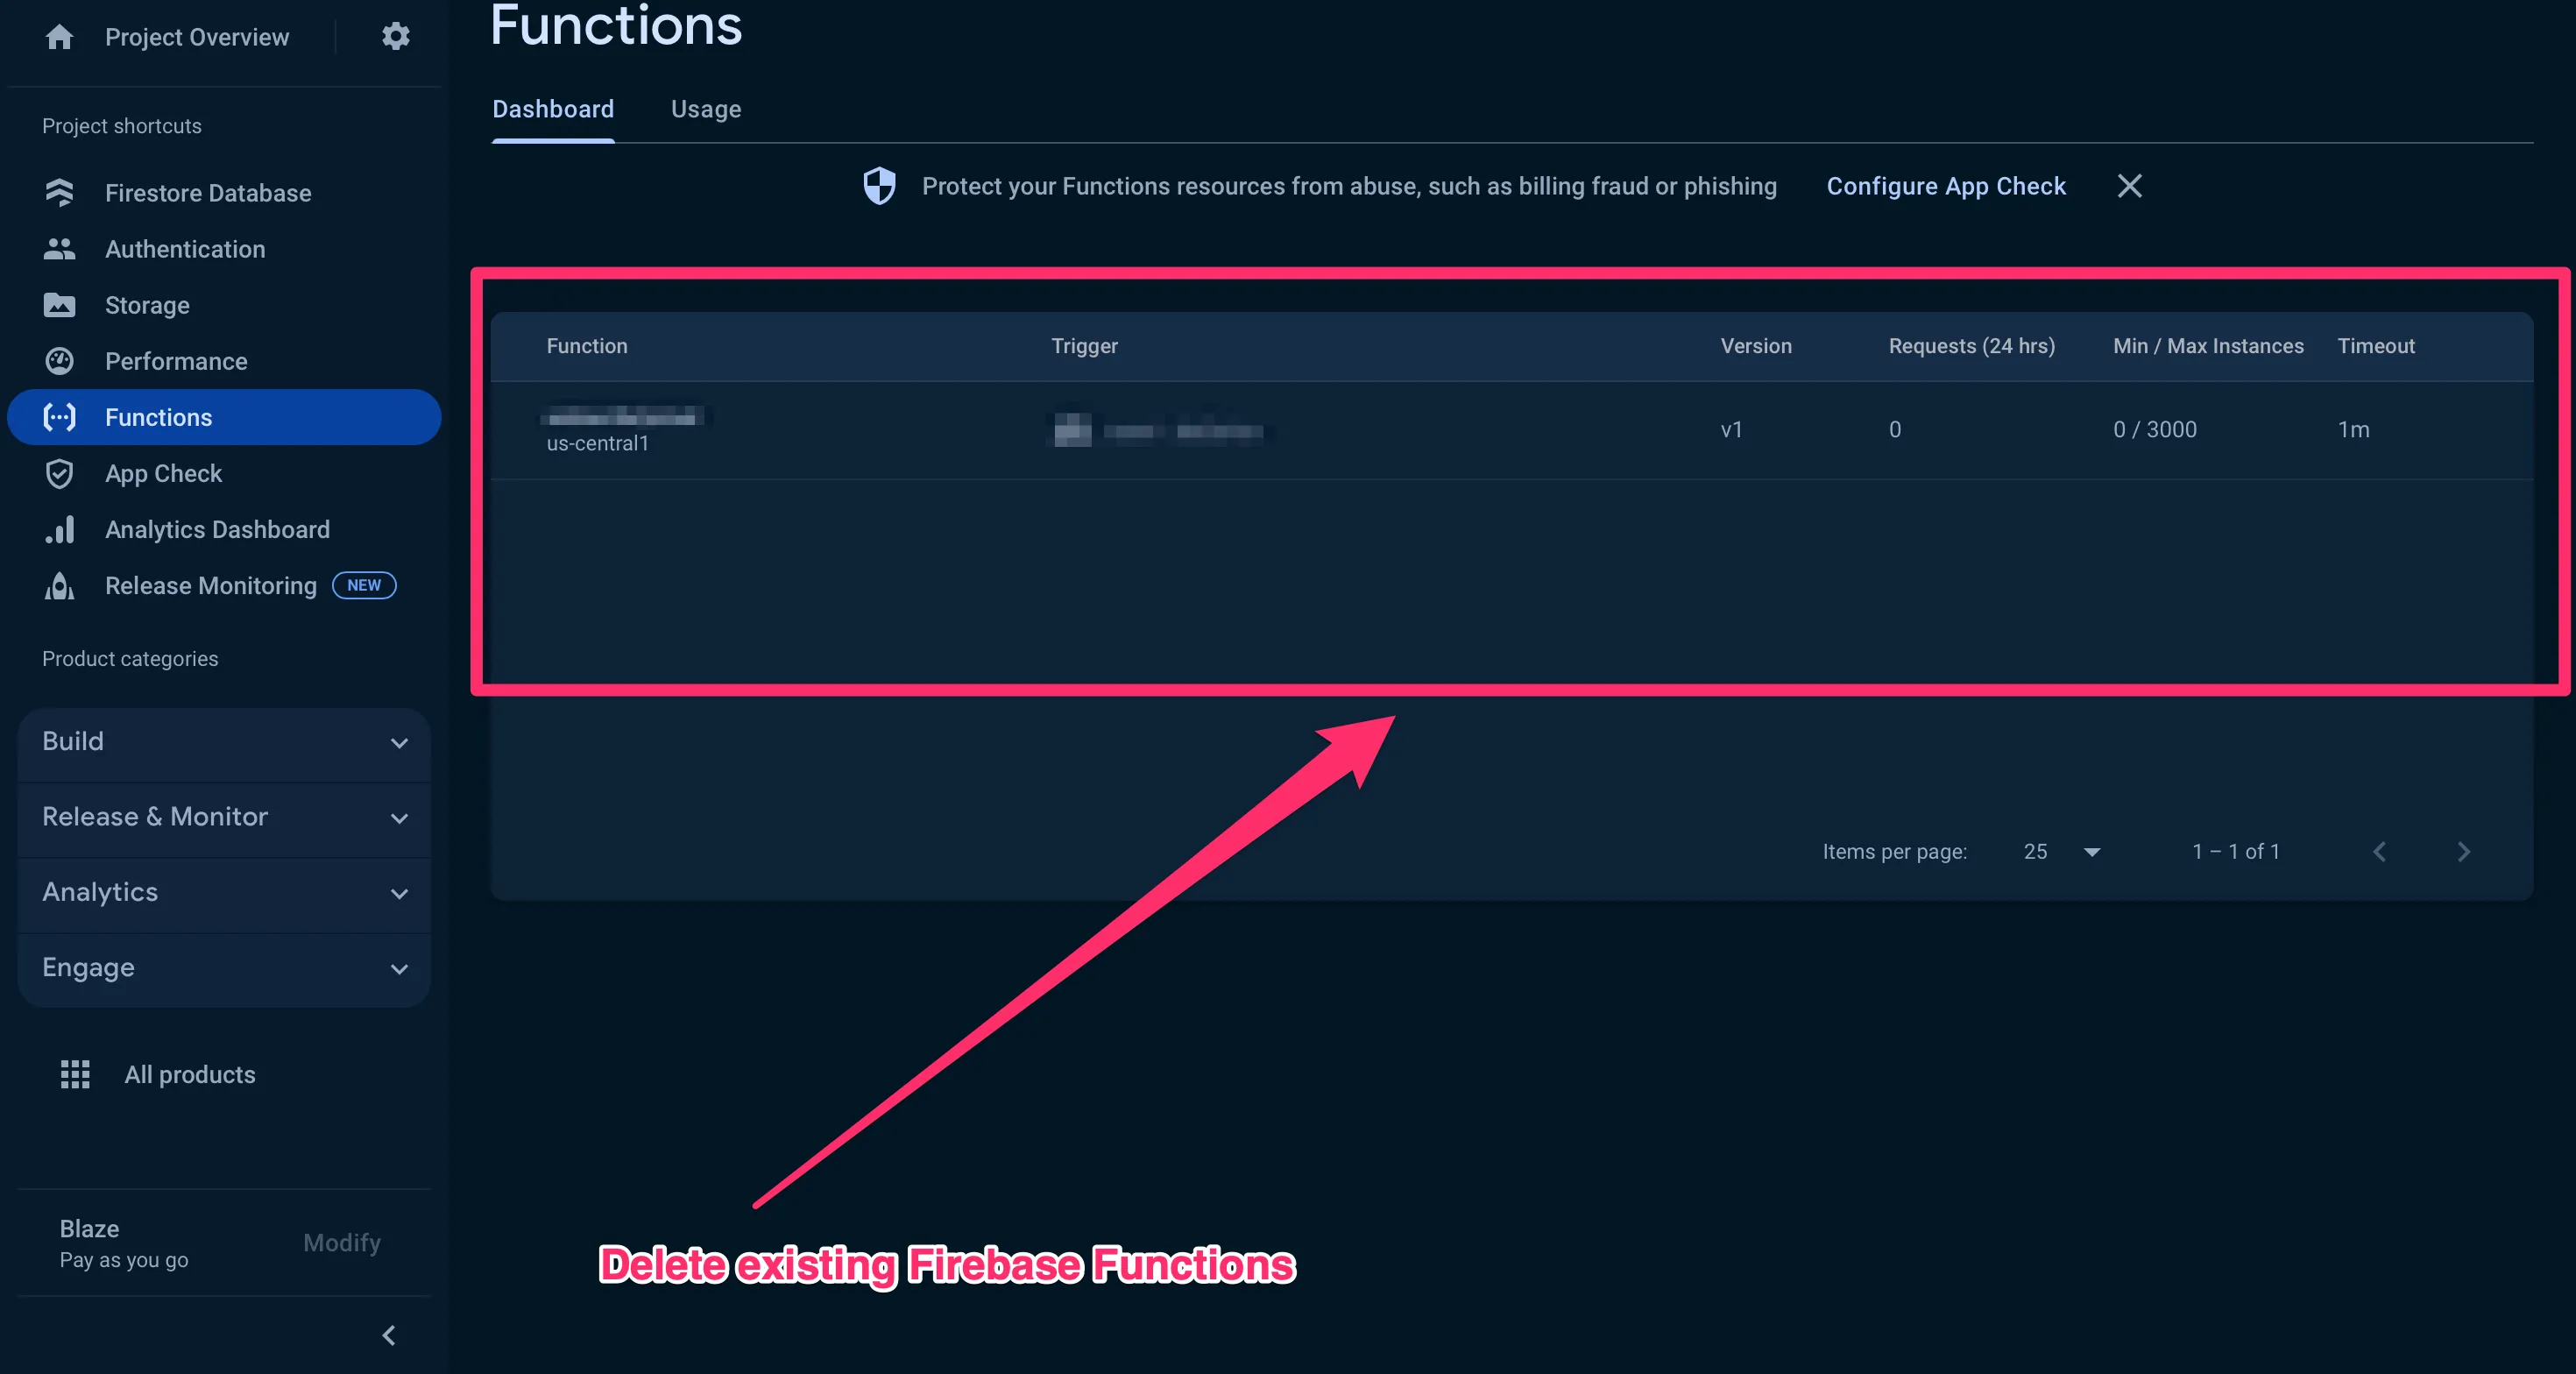Click Configure App Check link

point(1946,186)
